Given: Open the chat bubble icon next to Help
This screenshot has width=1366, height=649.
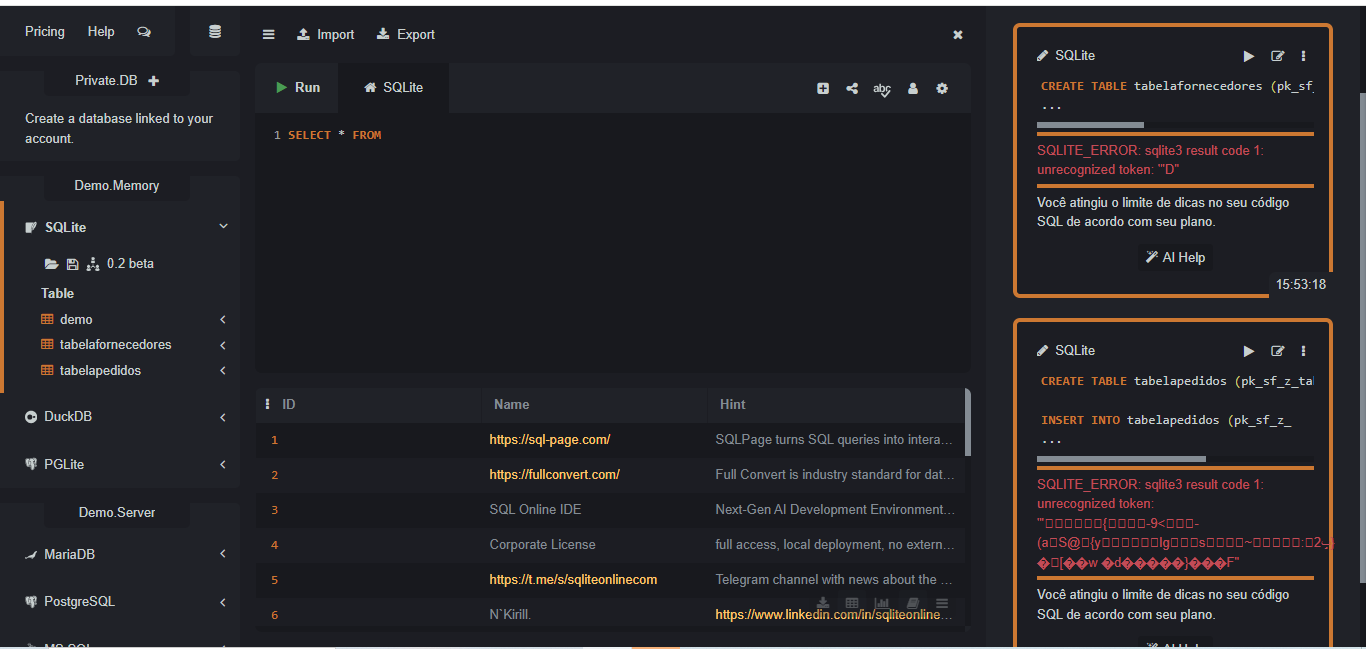Looking at the screenshot, I should tap(144, 32).
